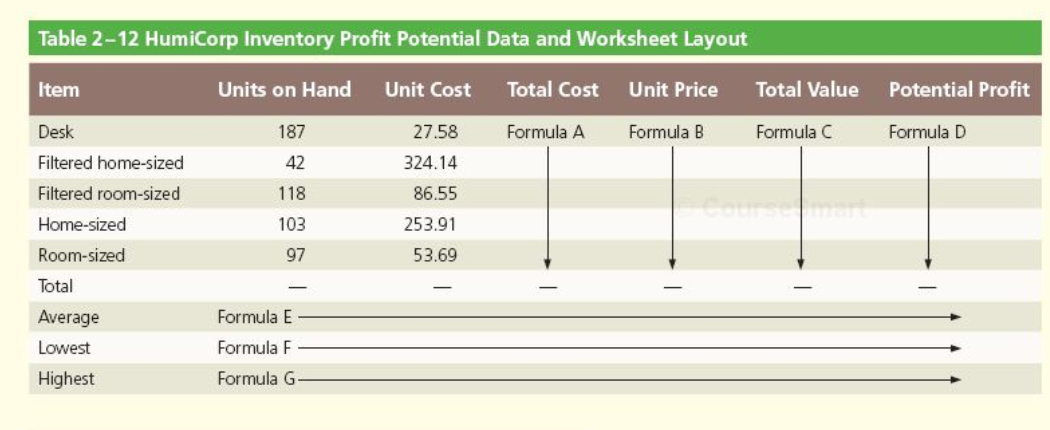Click the 'Formula E' label in Average row

point(255,317)
